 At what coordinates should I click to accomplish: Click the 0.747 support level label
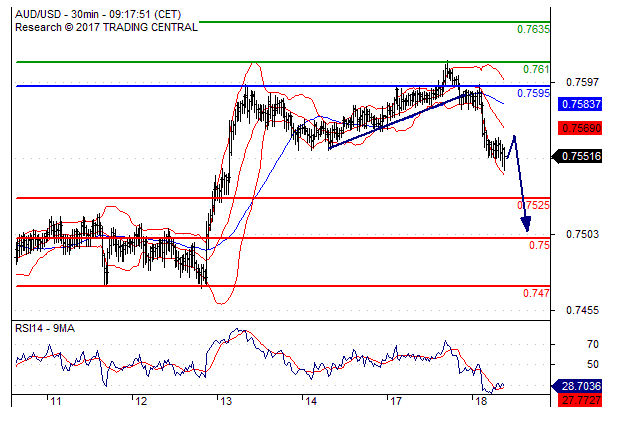(536, 293)
